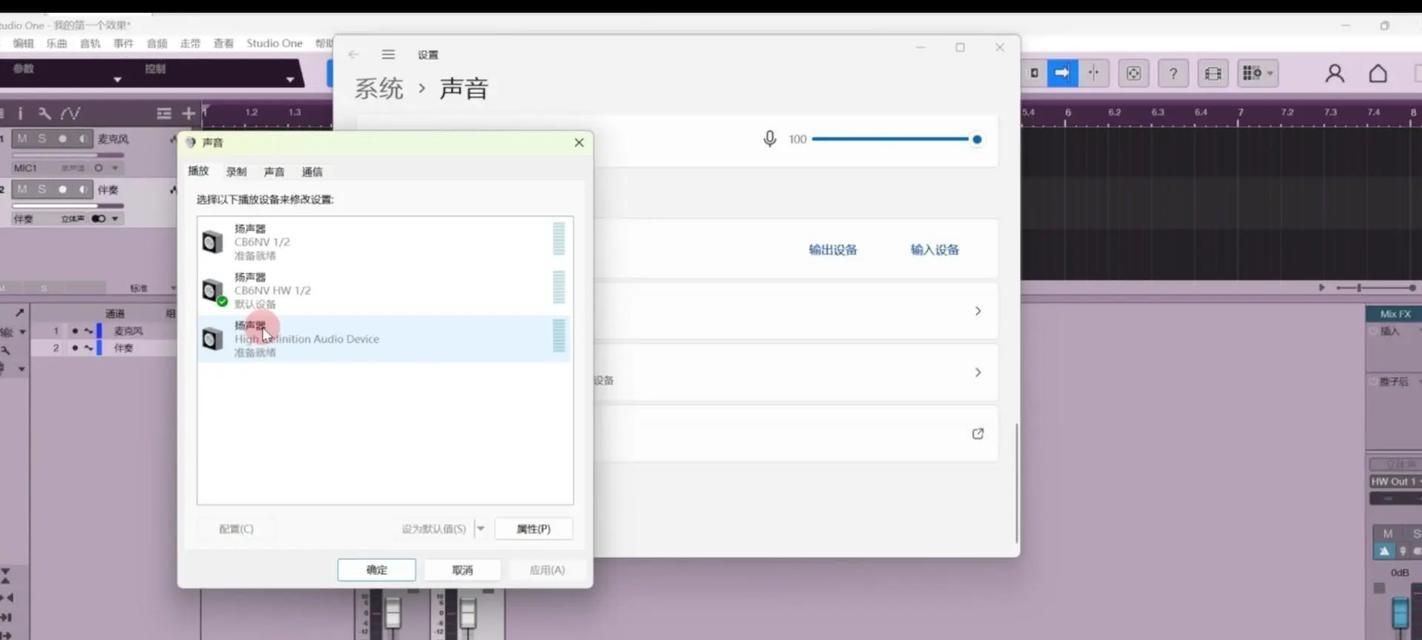Solo the 伴奏 track
Image resolution: width=1422 pixels, height=640 pixels.
pos(42,189)
